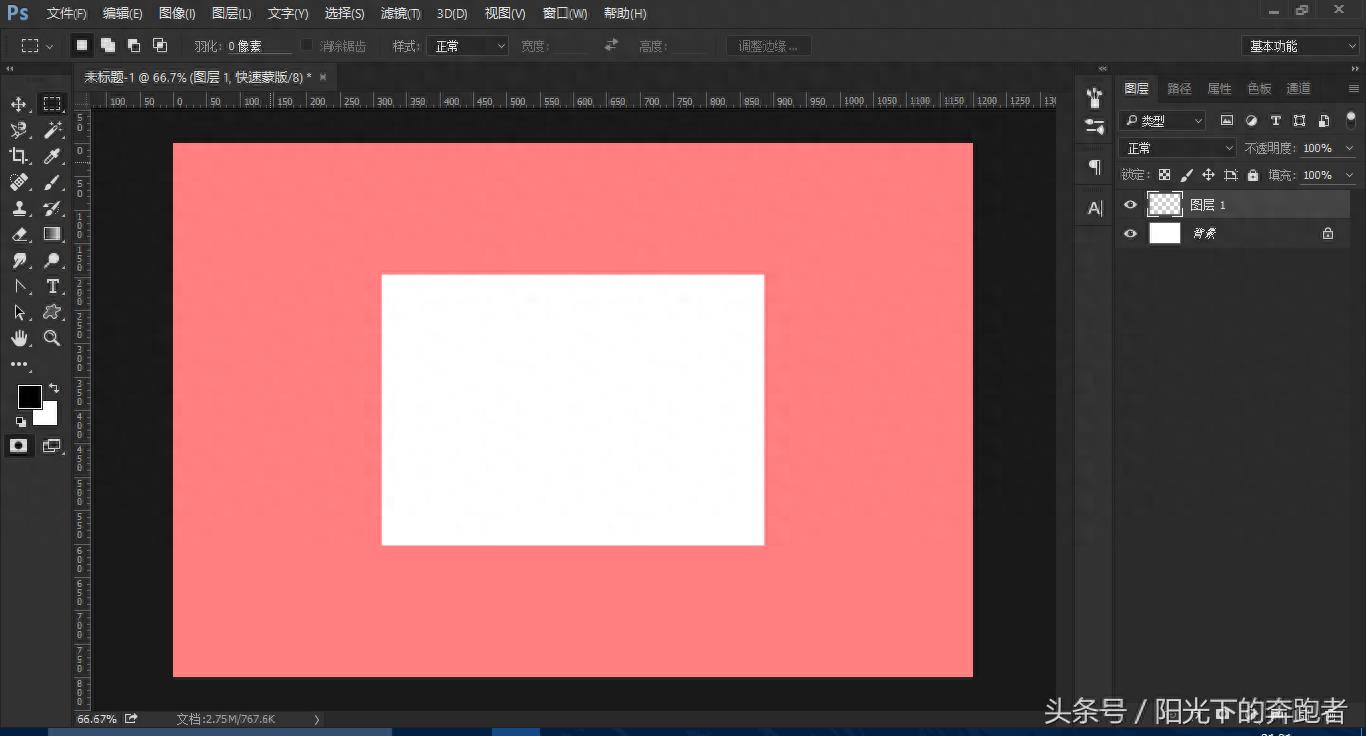Toggle lock position
This screenshot has height=736, width=1366.
(1208, 175)
